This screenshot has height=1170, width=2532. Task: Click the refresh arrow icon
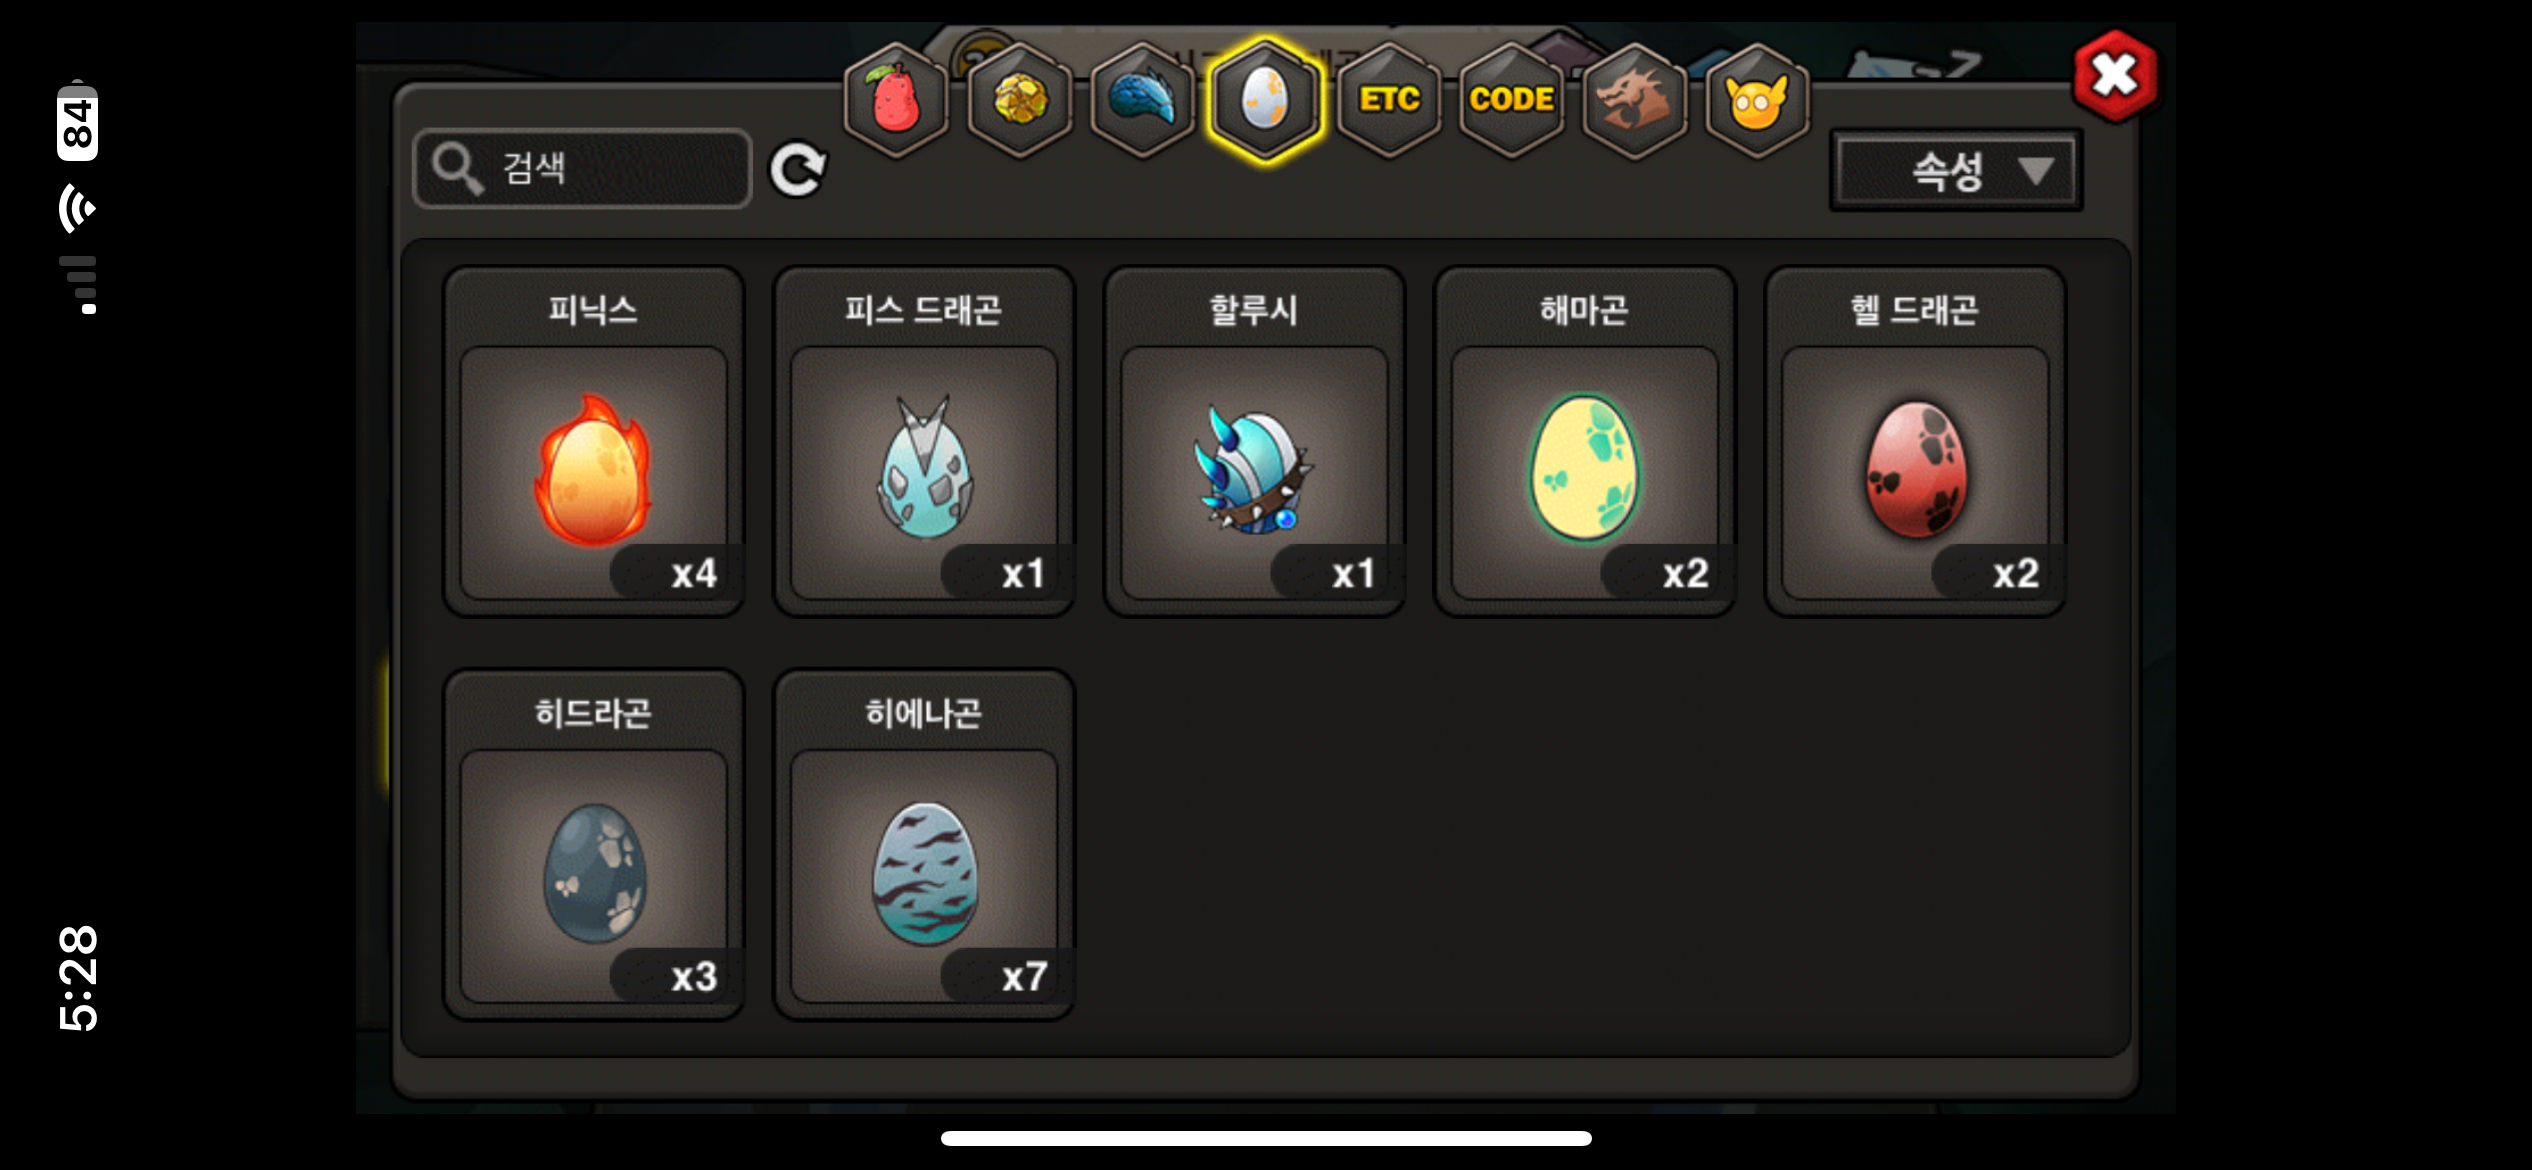coord(797,169)
